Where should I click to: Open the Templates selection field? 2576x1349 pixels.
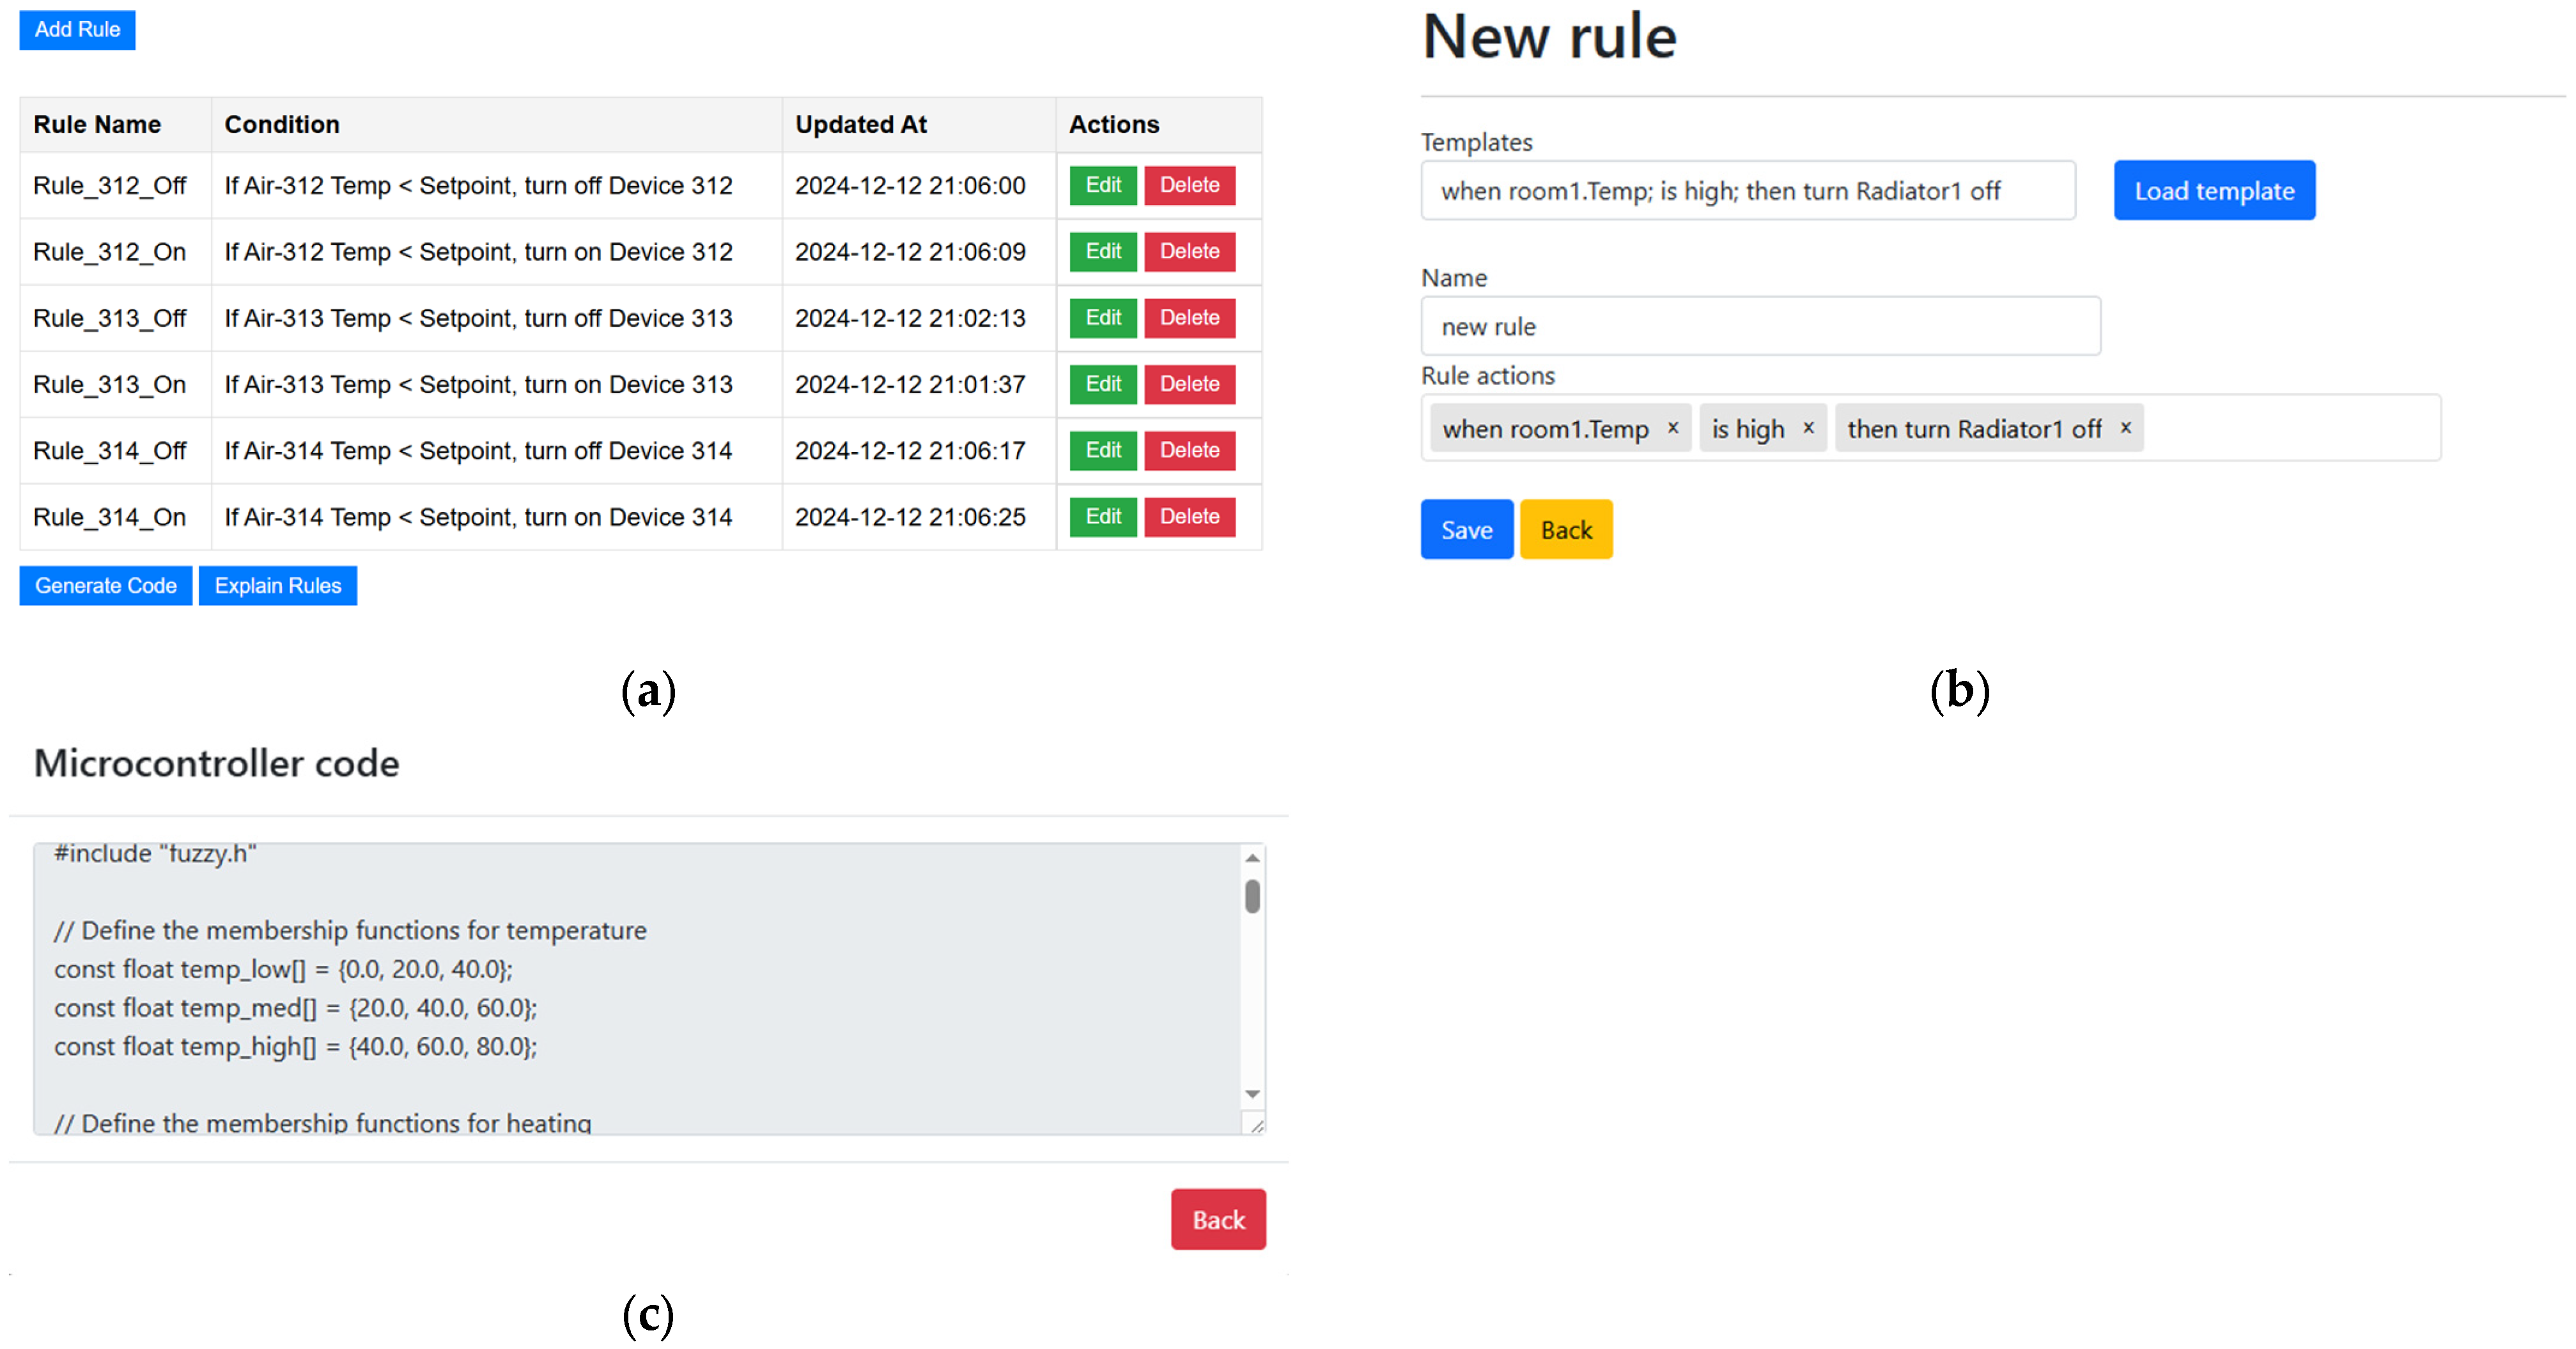1747,191
